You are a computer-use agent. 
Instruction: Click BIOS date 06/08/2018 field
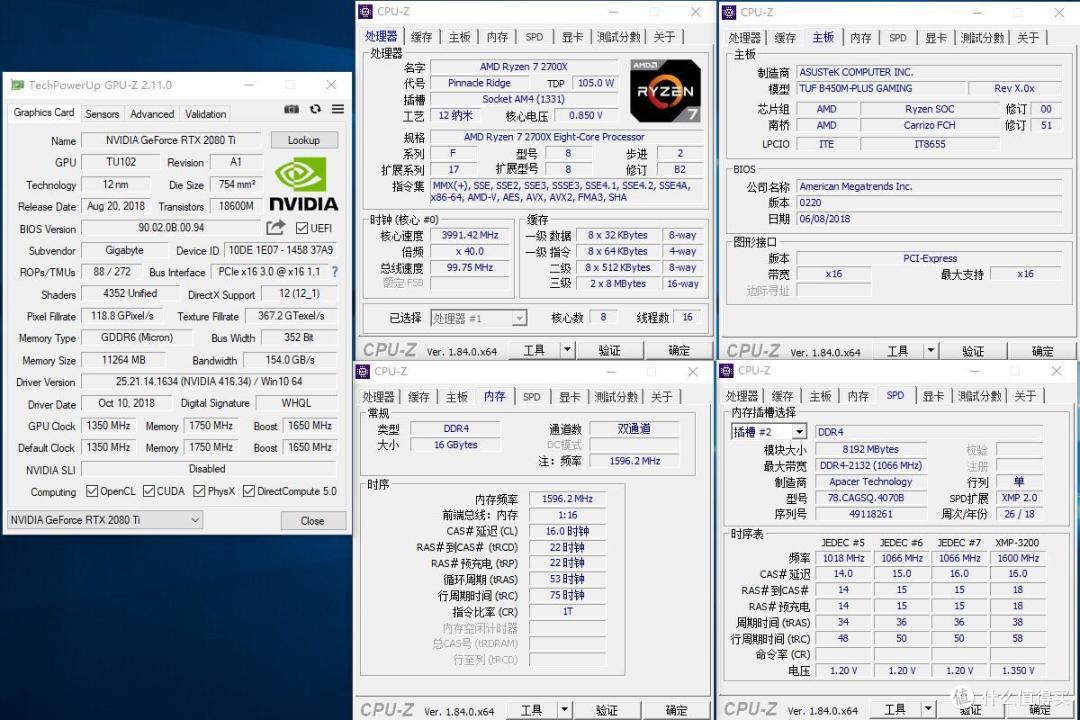pyautogui.click(x=928, y=218)
